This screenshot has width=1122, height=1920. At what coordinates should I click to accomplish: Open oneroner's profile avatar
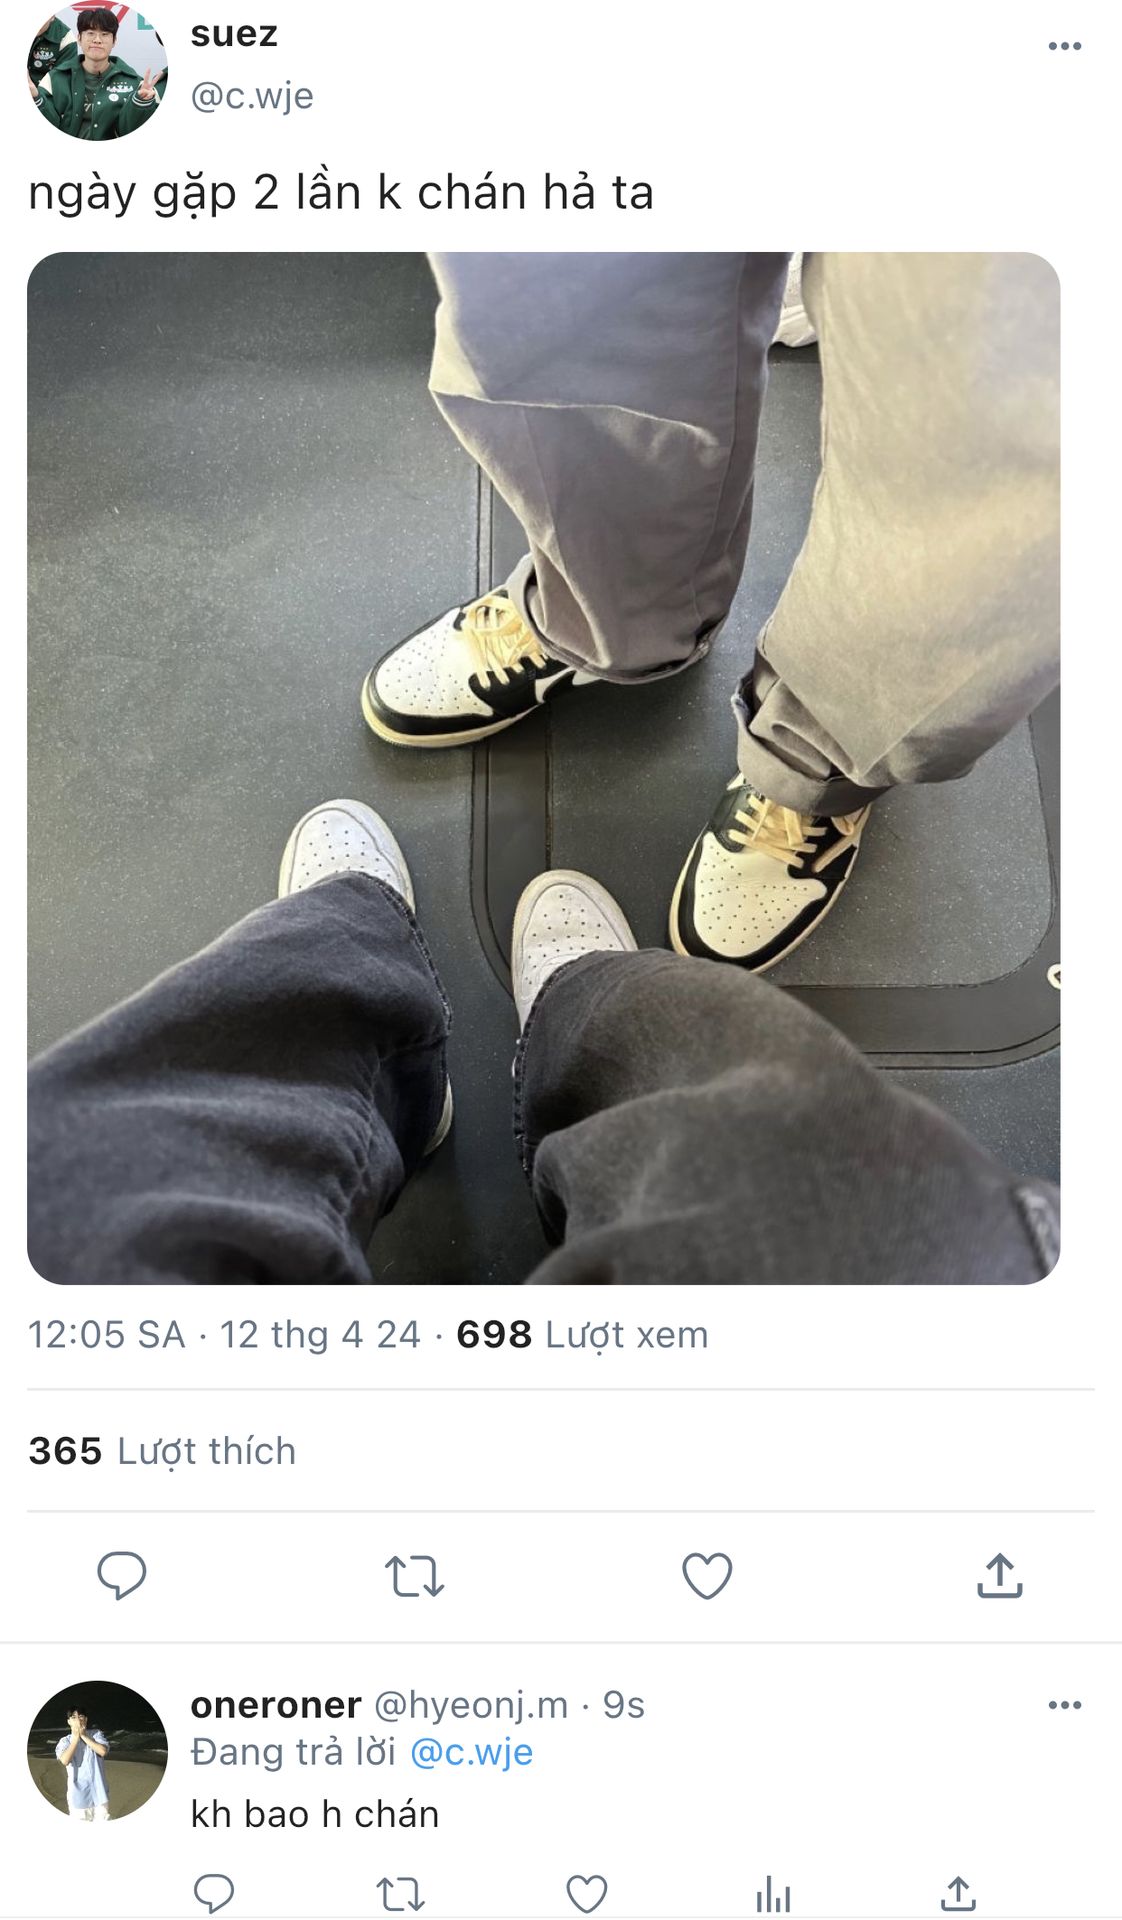pos(97,1750)
